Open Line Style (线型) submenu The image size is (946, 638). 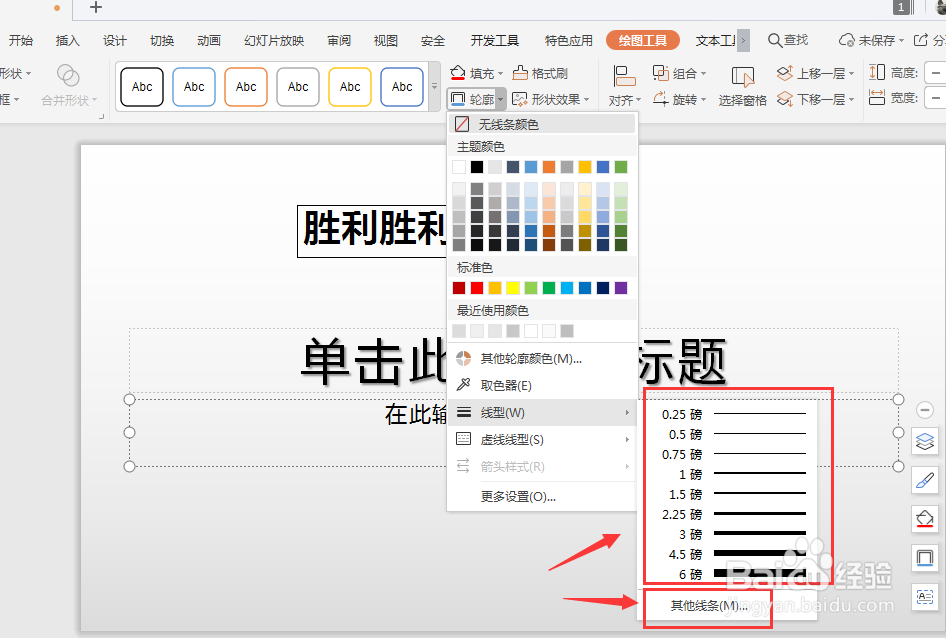click(542, 412)
